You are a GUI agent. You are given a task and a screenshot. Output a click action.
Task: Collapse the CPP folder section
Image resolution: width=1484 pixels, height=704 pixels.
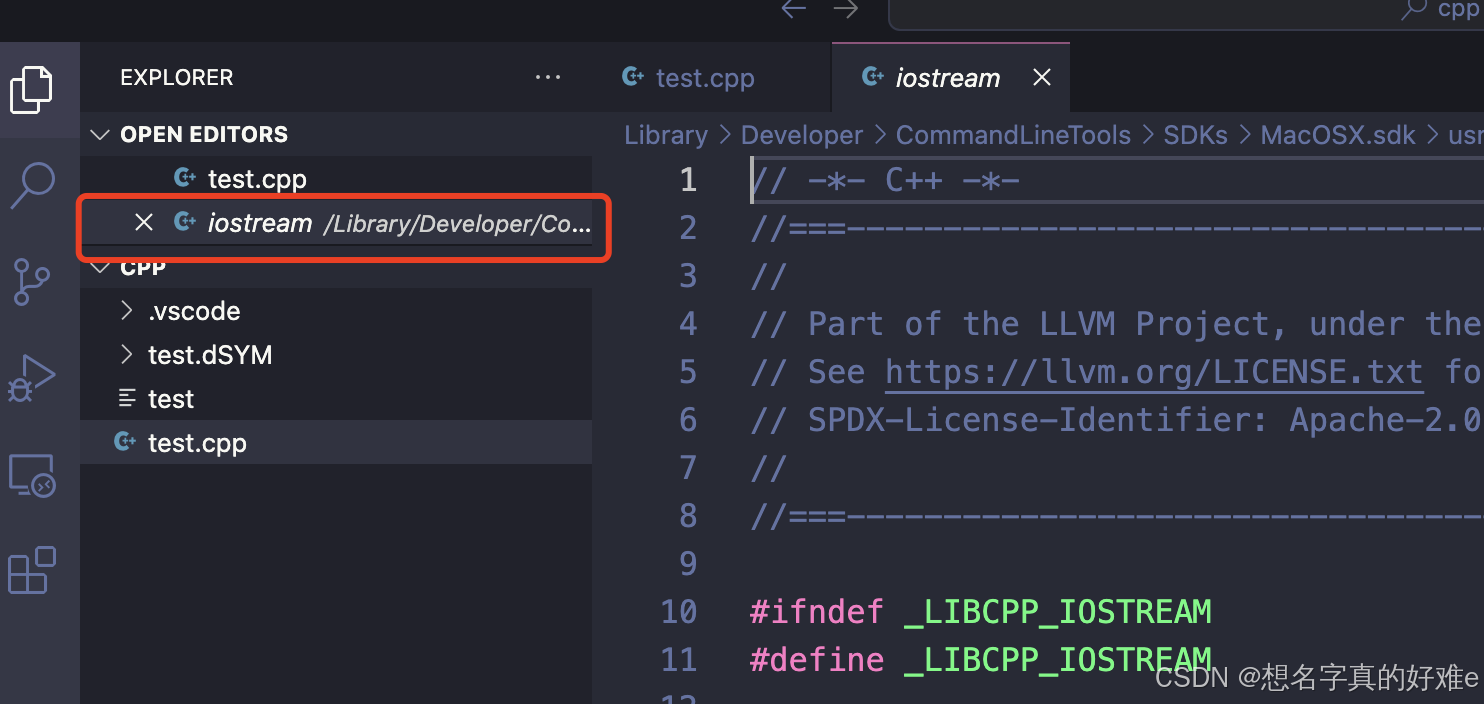99,267
